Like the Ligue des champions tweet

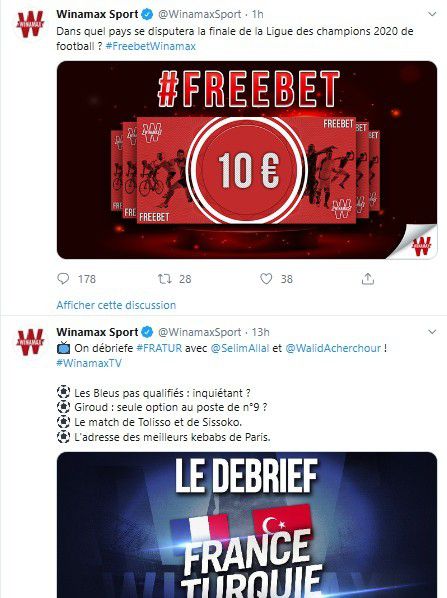tap(266, 279)
